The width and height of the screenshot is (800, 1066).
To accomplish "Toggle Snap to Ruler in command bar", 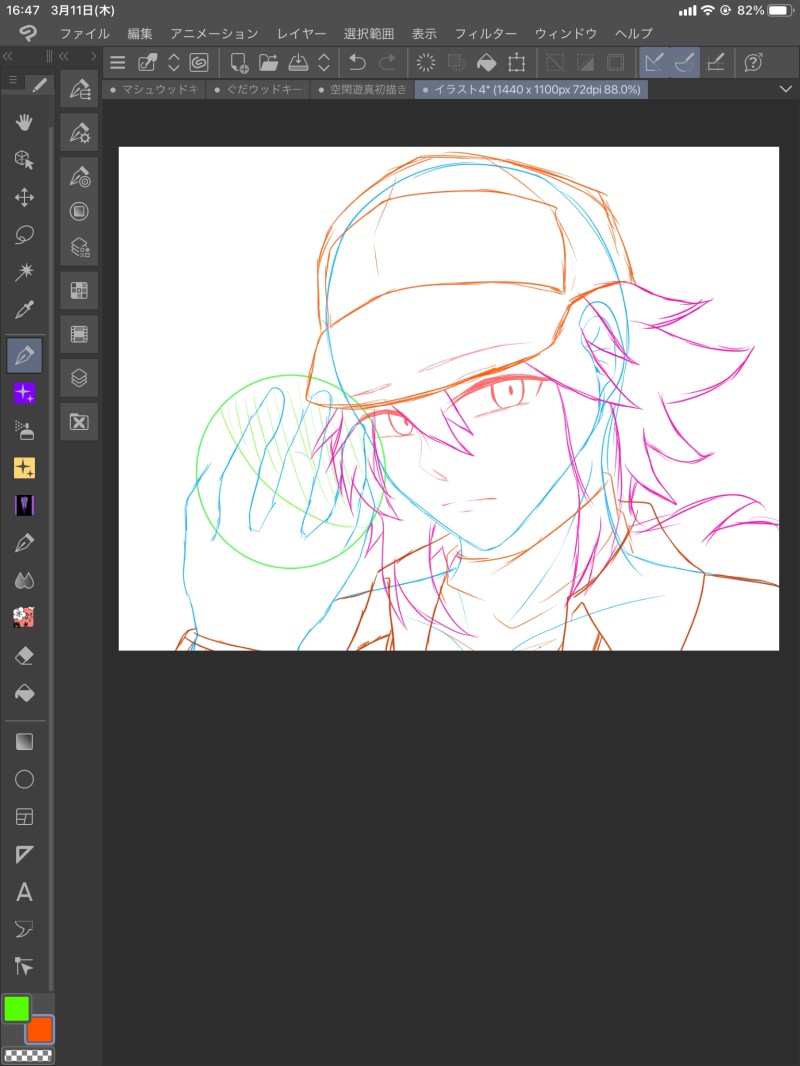I will (654, 63).
